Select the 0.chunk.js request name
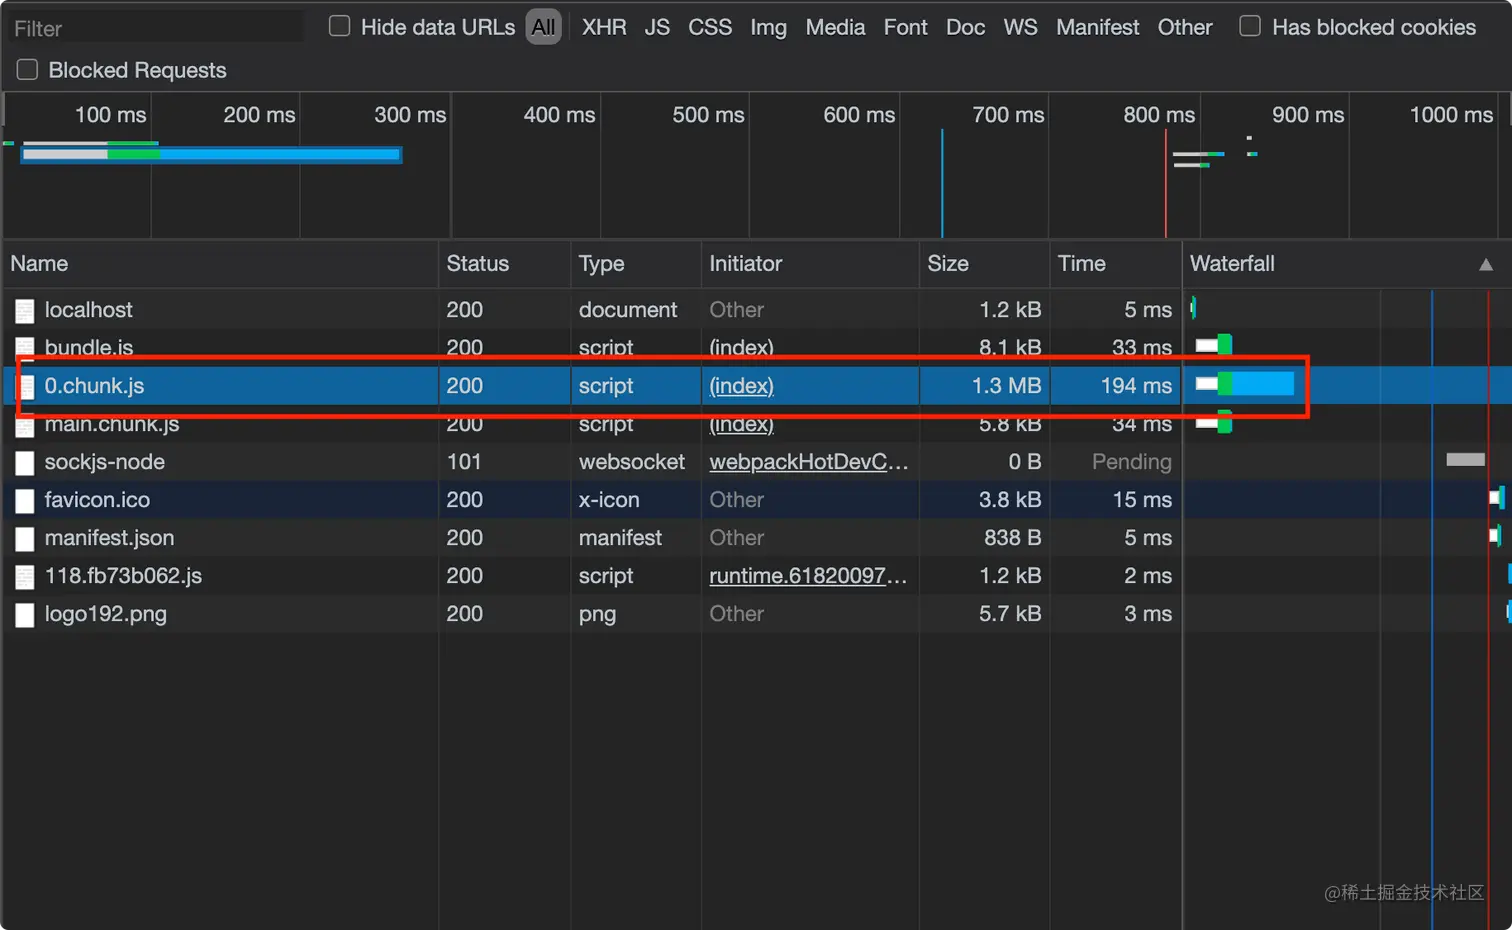The height and width of the screenshot is (930, 1512). [94, 386]
